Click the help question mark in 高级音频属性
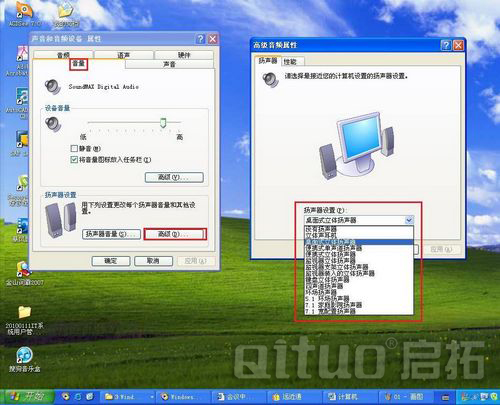 tap(446, 45)
